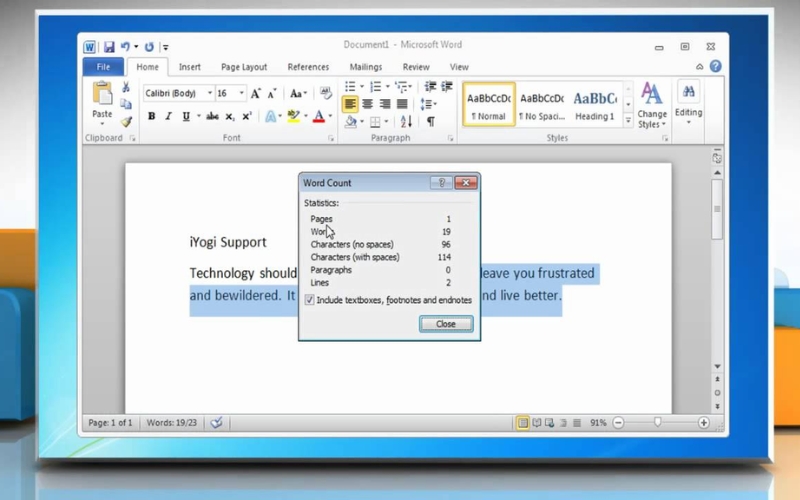Switch to the Insert tab

pyautogui.click(x=189, y=67)
